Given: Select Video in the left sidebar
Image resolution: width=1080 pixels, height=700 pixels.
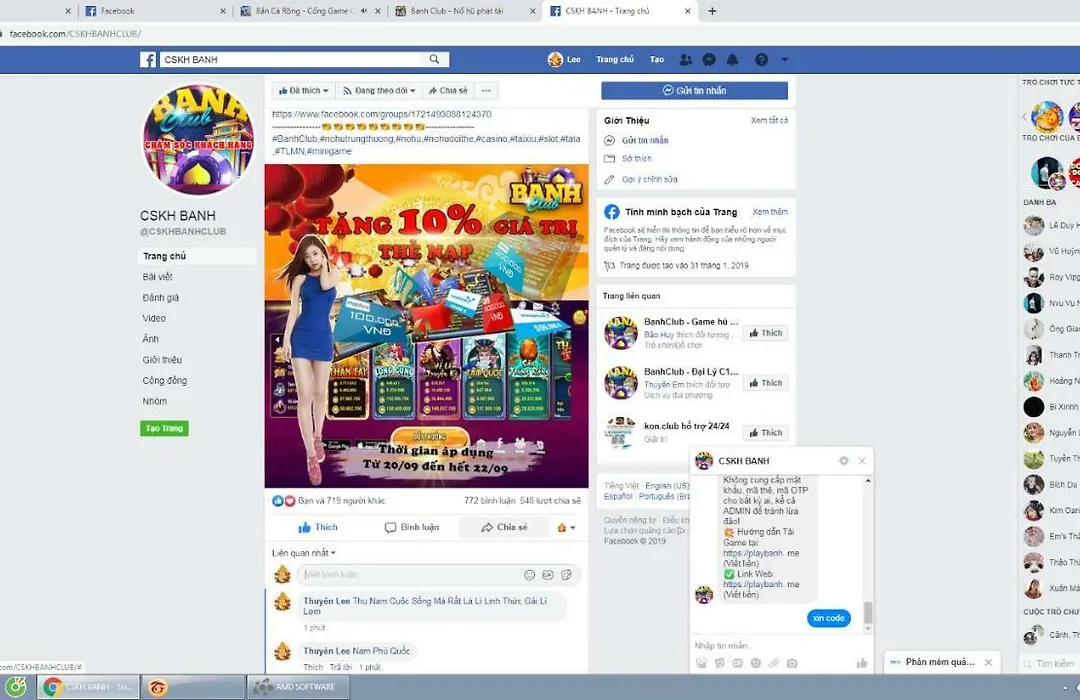Looking at the screenshot, I should point(154,318).
